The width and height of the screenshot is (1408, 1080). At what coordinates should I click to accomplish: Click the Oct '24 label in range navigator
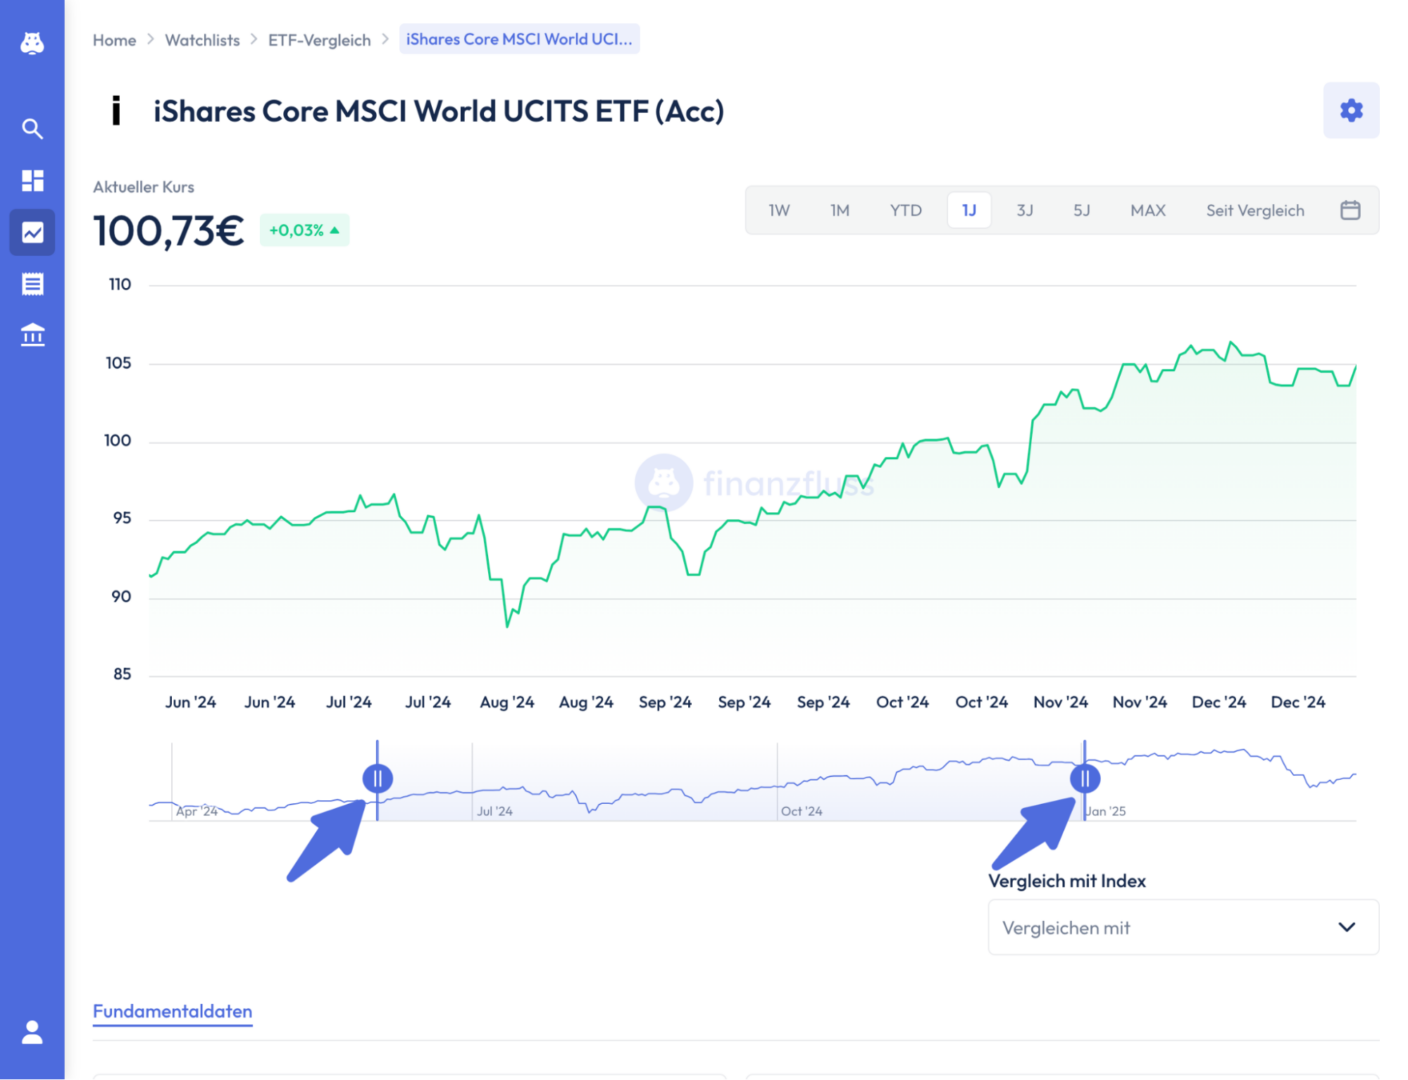coord(801,811)
